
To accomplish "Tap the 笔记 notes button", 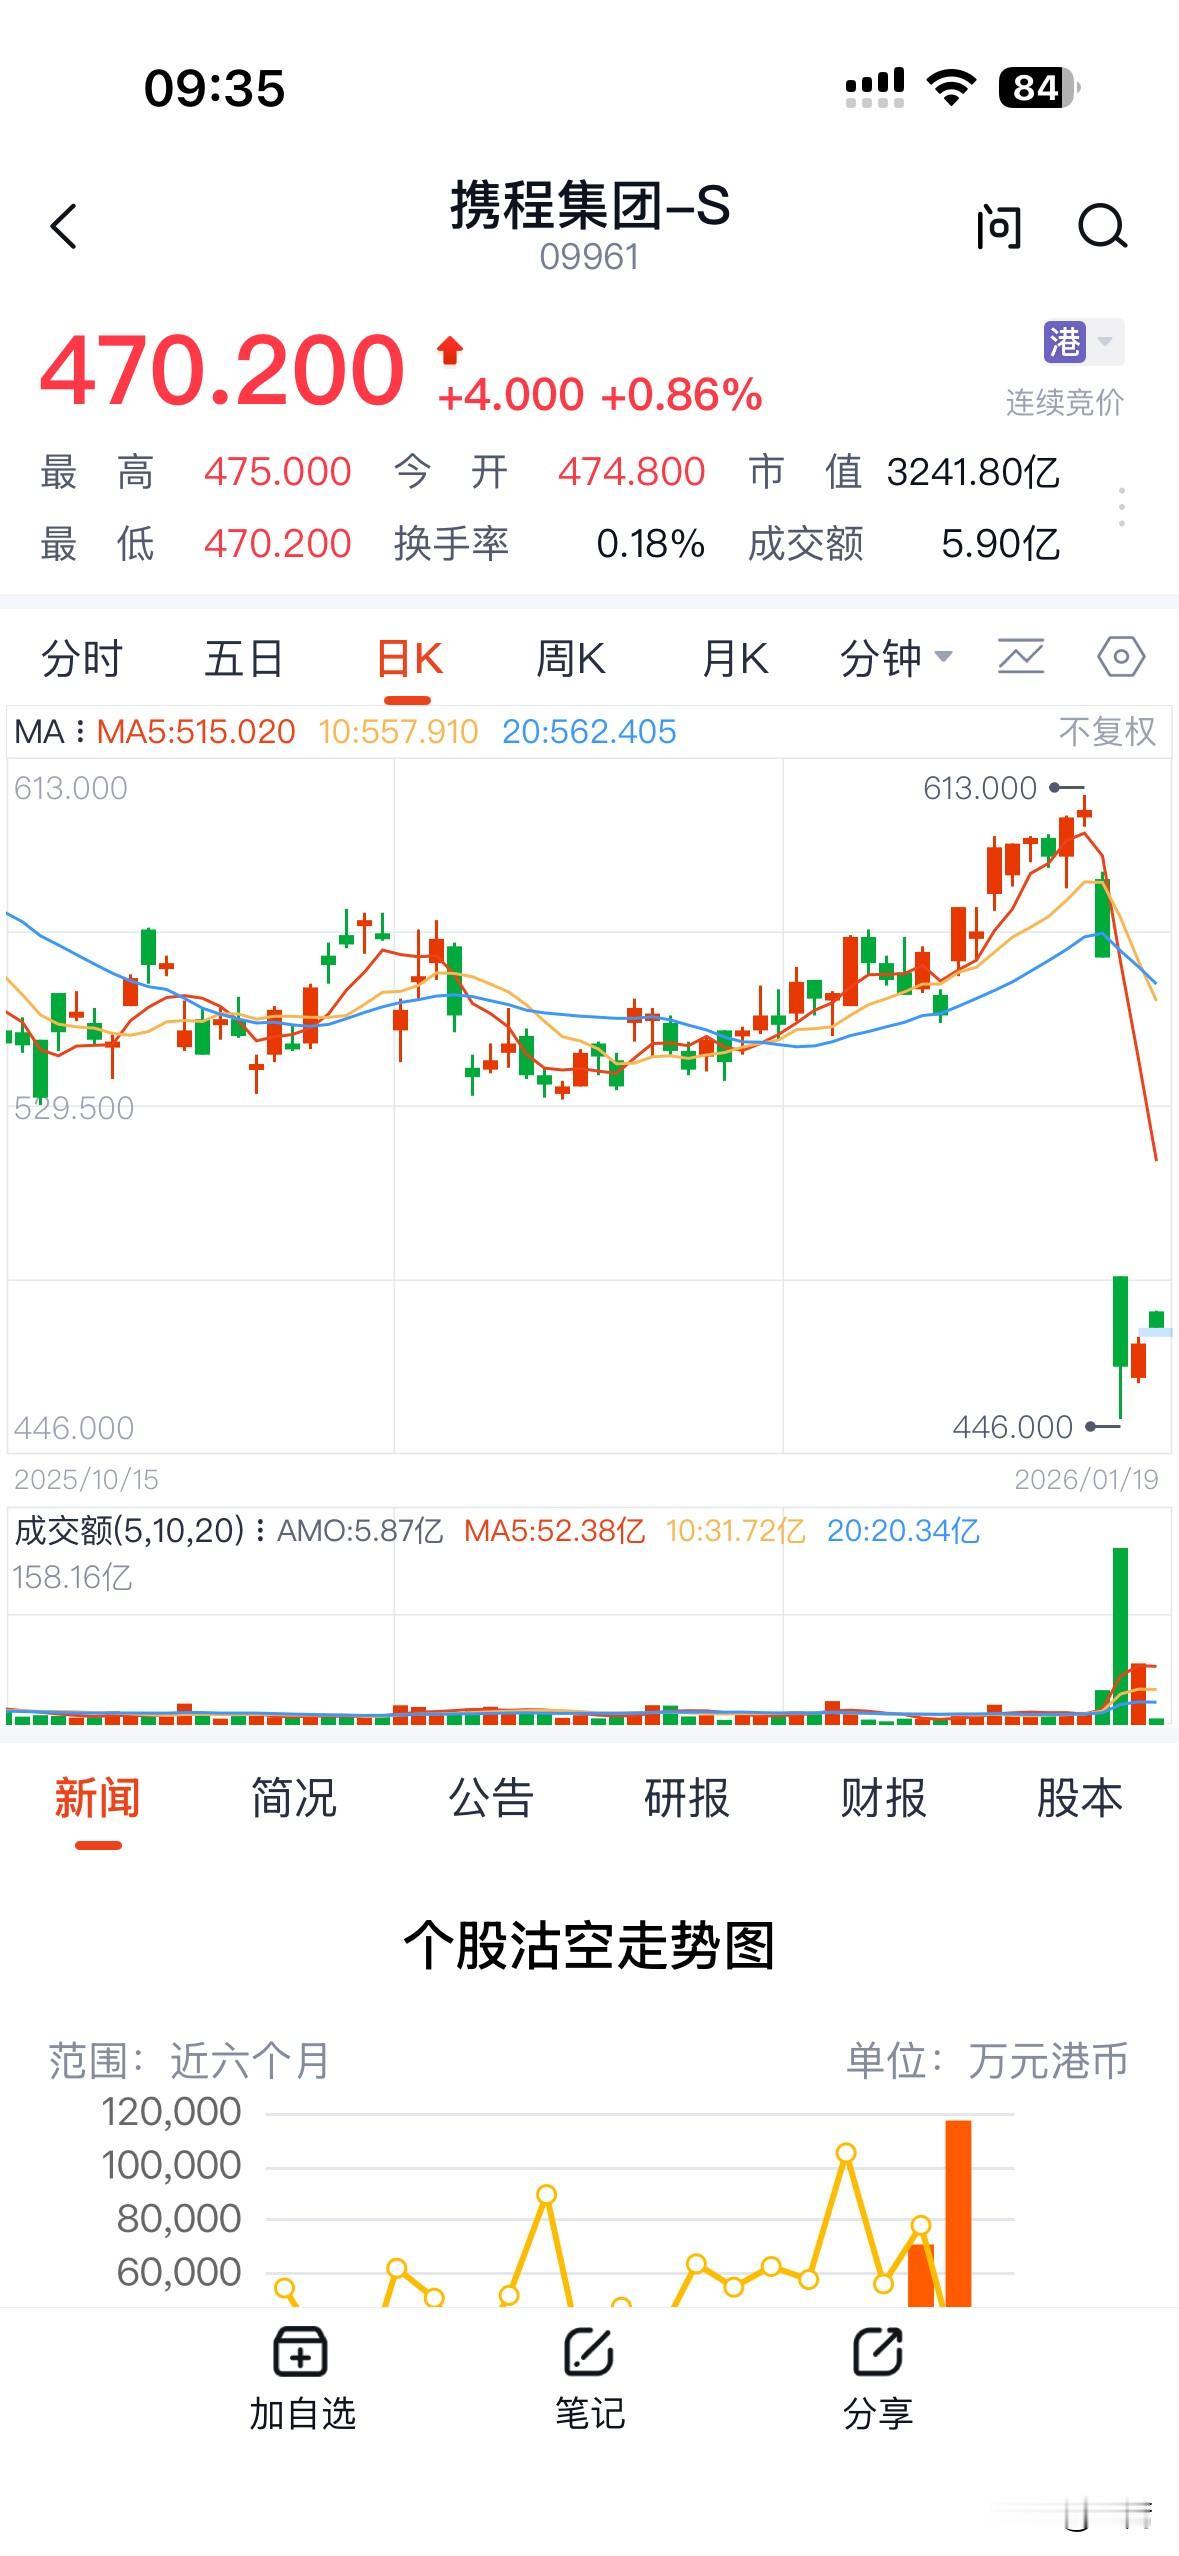I will (x=590, y=2380).
